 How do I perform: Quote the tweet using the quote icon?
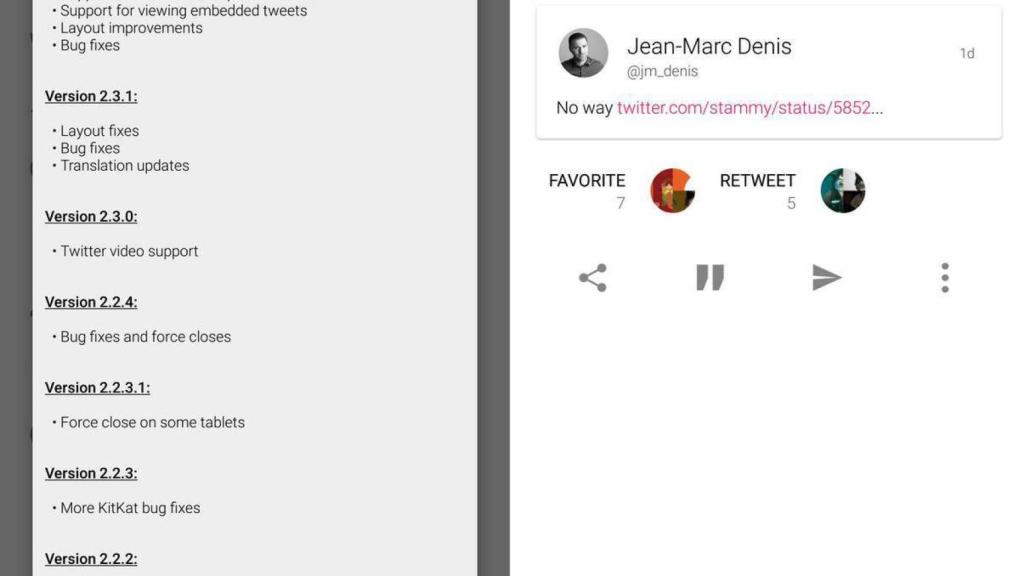pos(710,278)
